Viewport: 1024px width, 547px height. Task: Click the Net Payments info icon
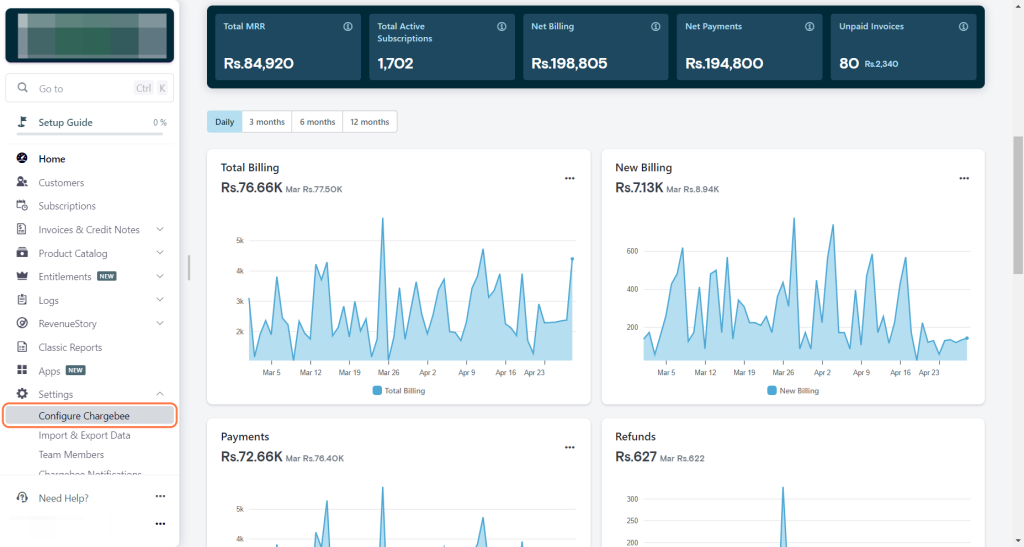(x=809, y=27)
